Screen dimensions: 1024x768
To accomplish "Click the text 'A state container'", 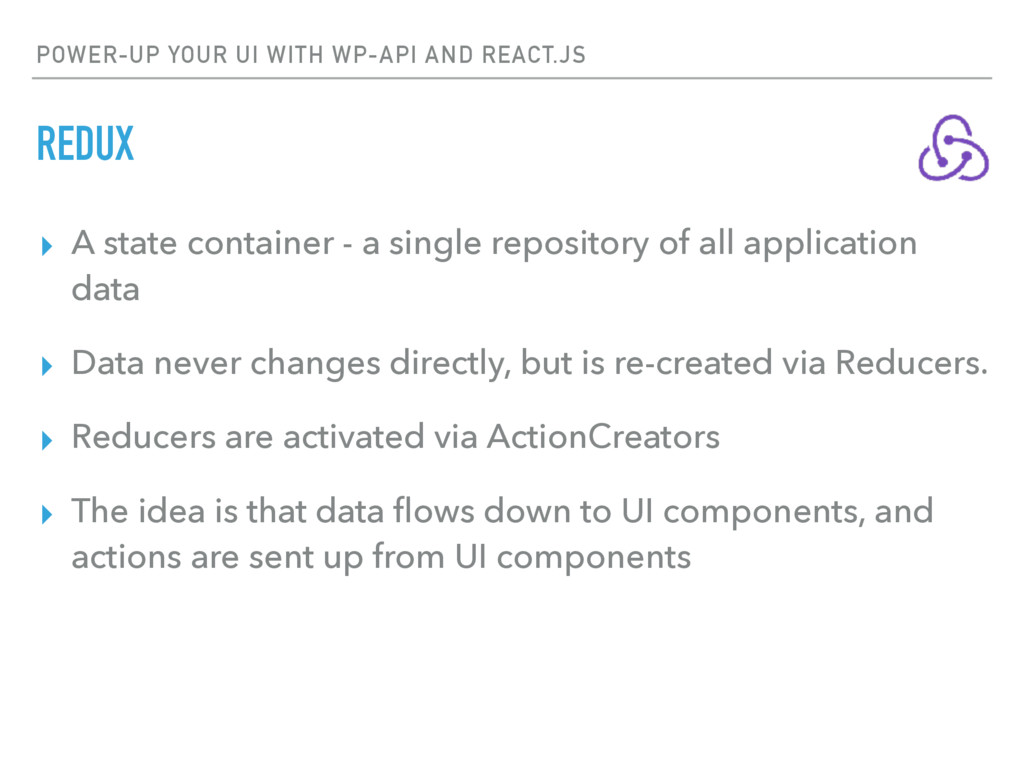I will point(202,242).
